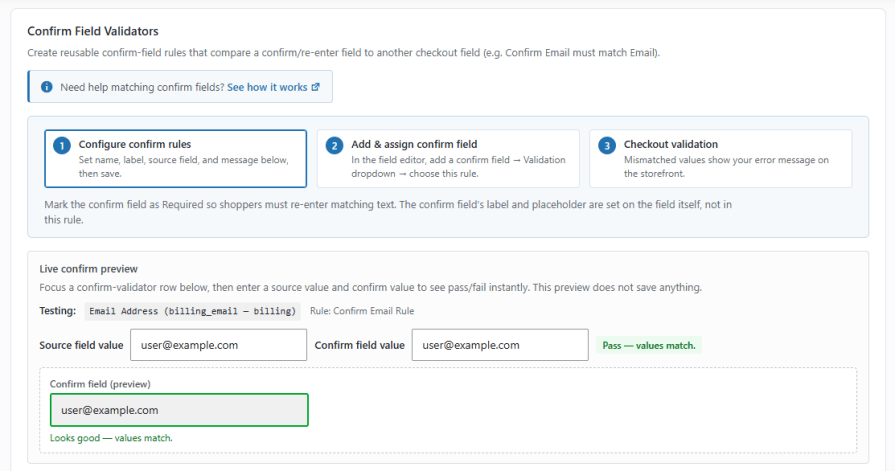Click the Live confirm preview heading
895x471 pixels.
point(88,269)
